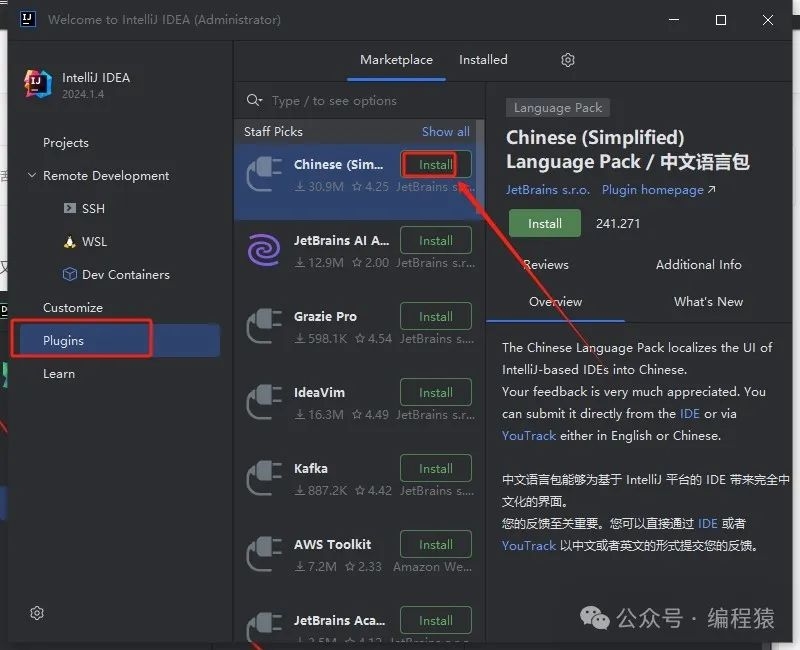The width and height of the screenshot is (800, 650).
Task: Click the Chinese language pack plugin icon
Action: click(x=264, y=174)
